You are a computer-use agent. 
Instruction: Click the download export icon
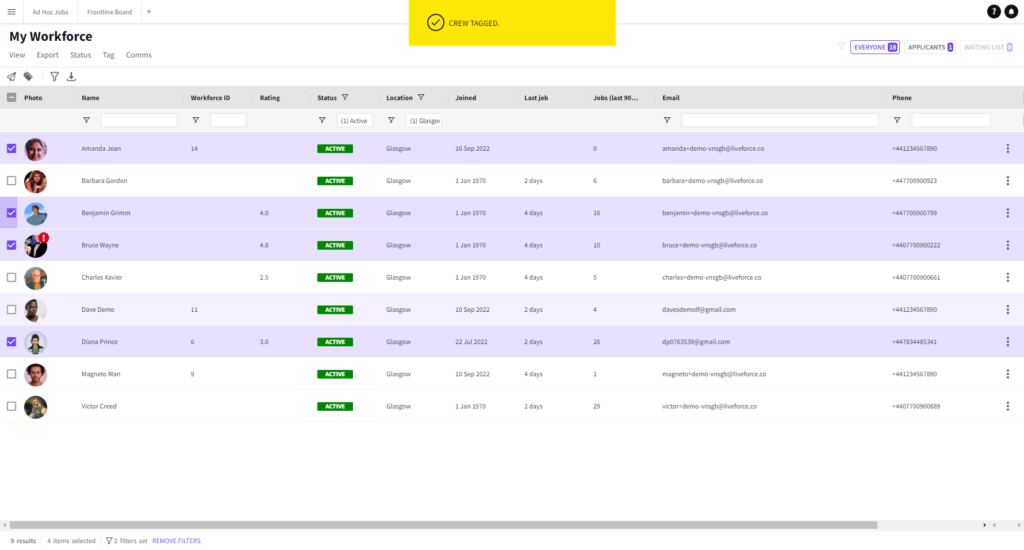coord(71,76)
